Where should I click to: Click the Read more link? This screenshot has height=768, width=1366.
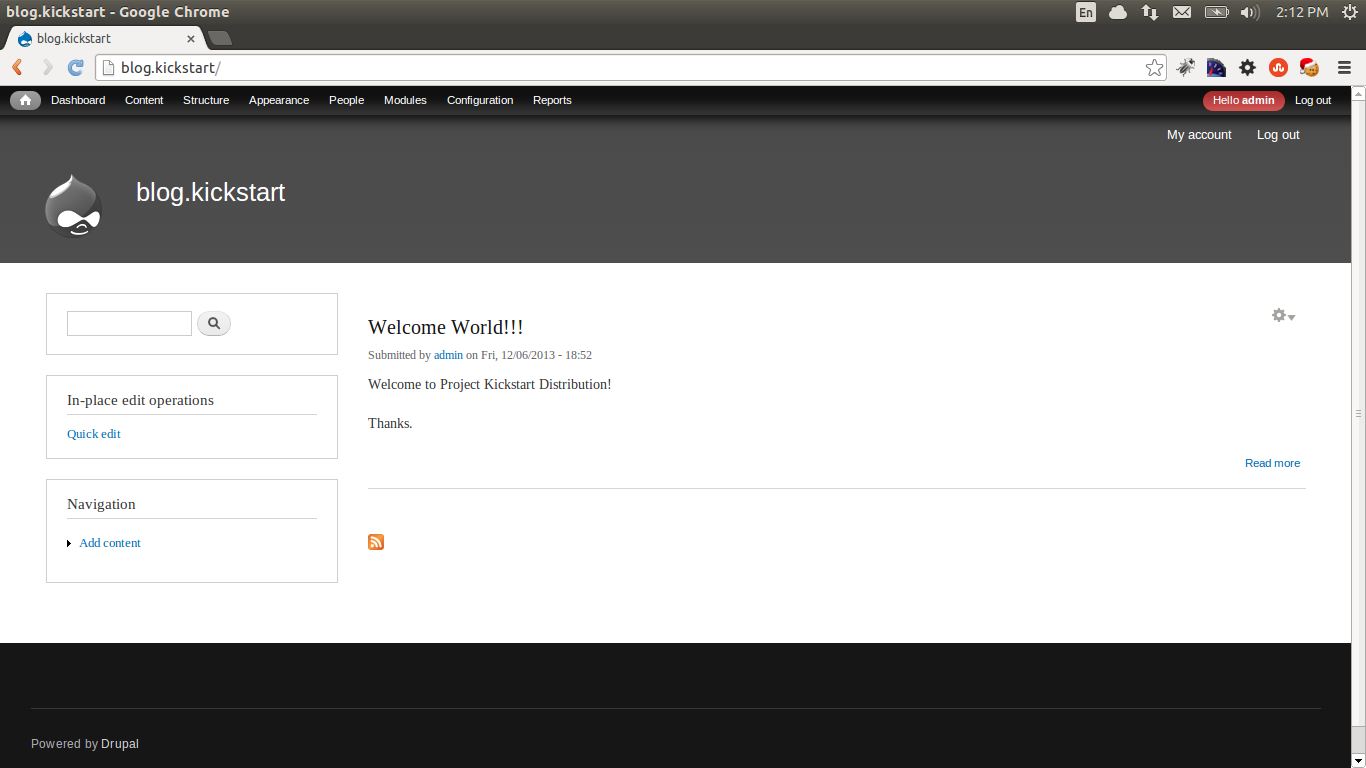[x=1271, y=462]
